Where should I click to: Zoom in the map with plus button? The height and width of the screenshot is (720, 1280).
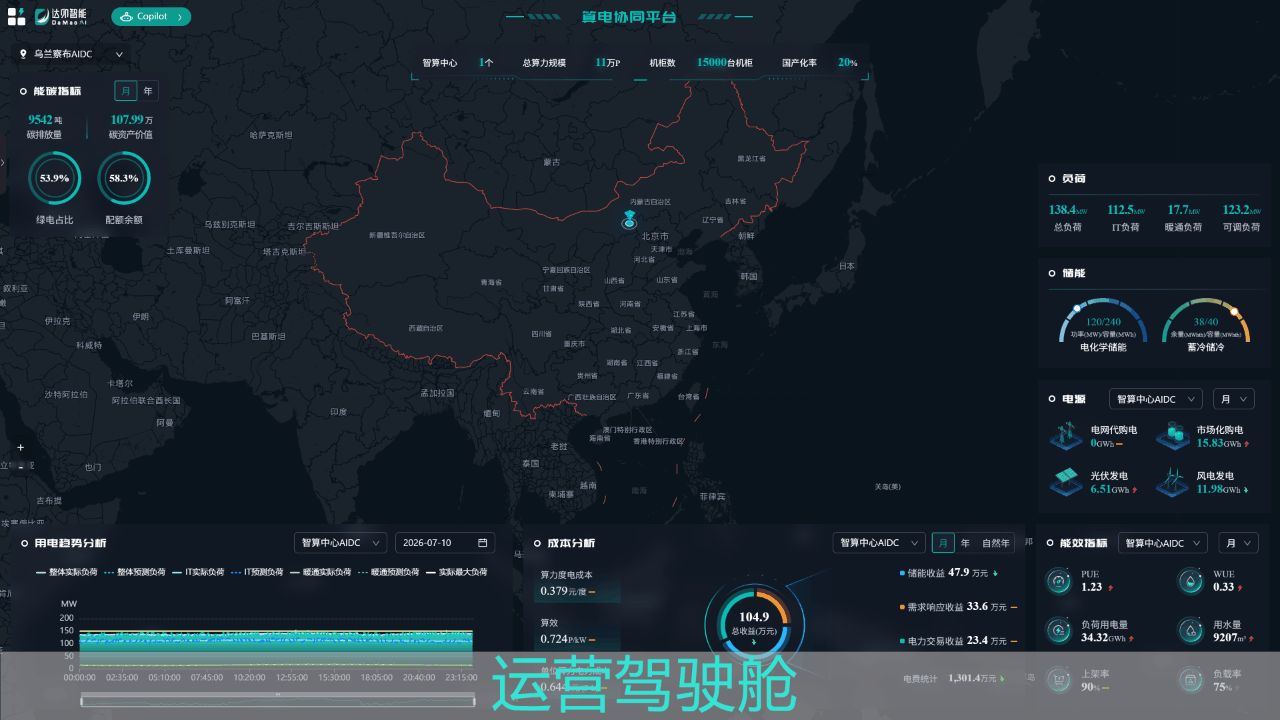pos(20,448)
